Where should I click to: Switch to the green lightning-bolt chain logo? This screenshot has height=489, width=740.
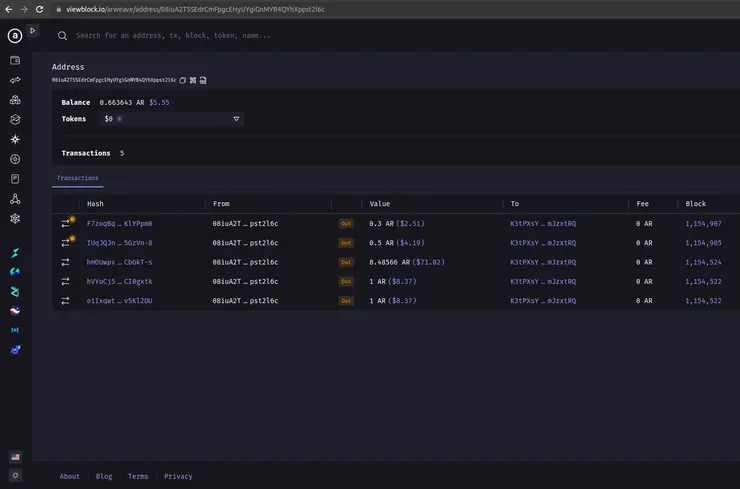[15, 253]
